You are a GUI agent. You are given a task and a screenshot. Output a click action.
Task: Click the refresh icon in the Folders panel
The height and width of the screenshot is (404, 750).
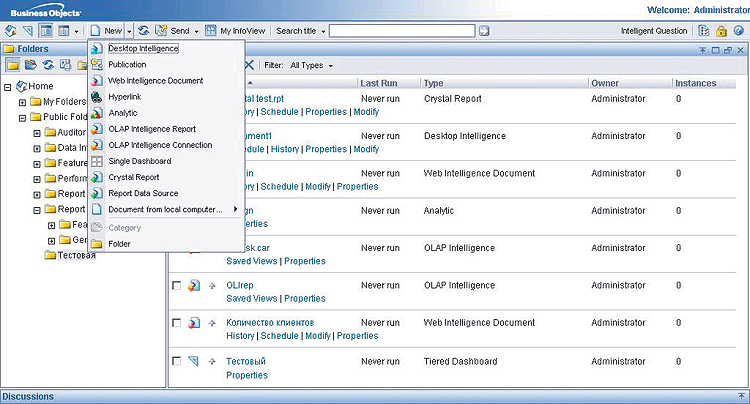[x=48, y=65]
